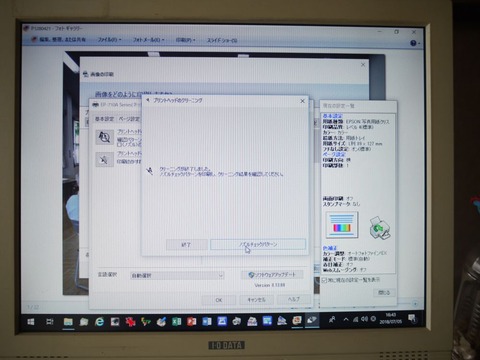This screenshot has height=360, width=480.
Task: Open File Explorer from the taskbar
Action: click(68, 322)
